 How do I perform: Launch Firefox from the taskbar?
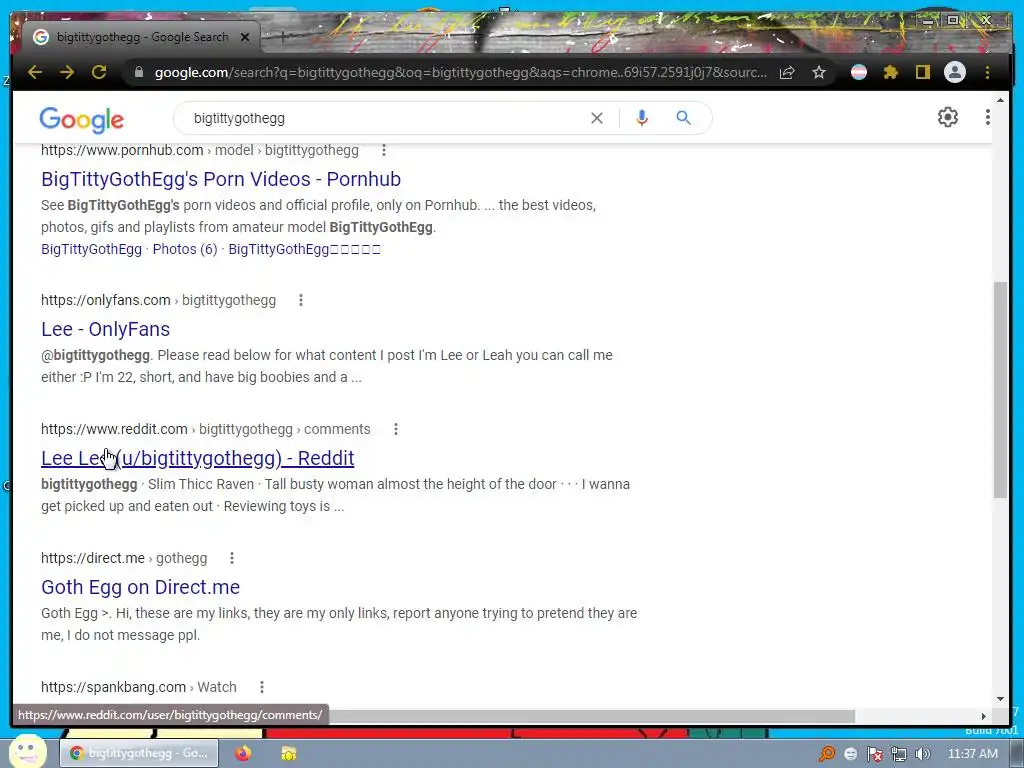243,753
